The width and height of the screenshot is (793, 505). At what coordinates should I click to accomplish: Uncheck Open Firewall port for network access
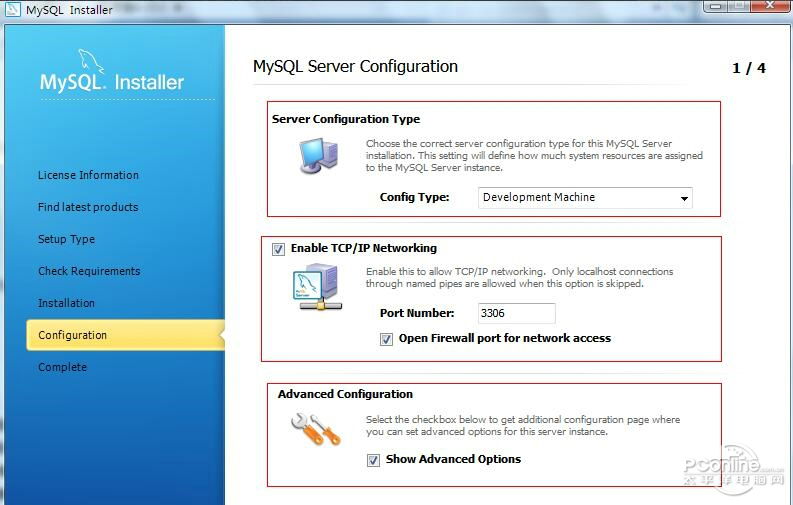(386, 339)
